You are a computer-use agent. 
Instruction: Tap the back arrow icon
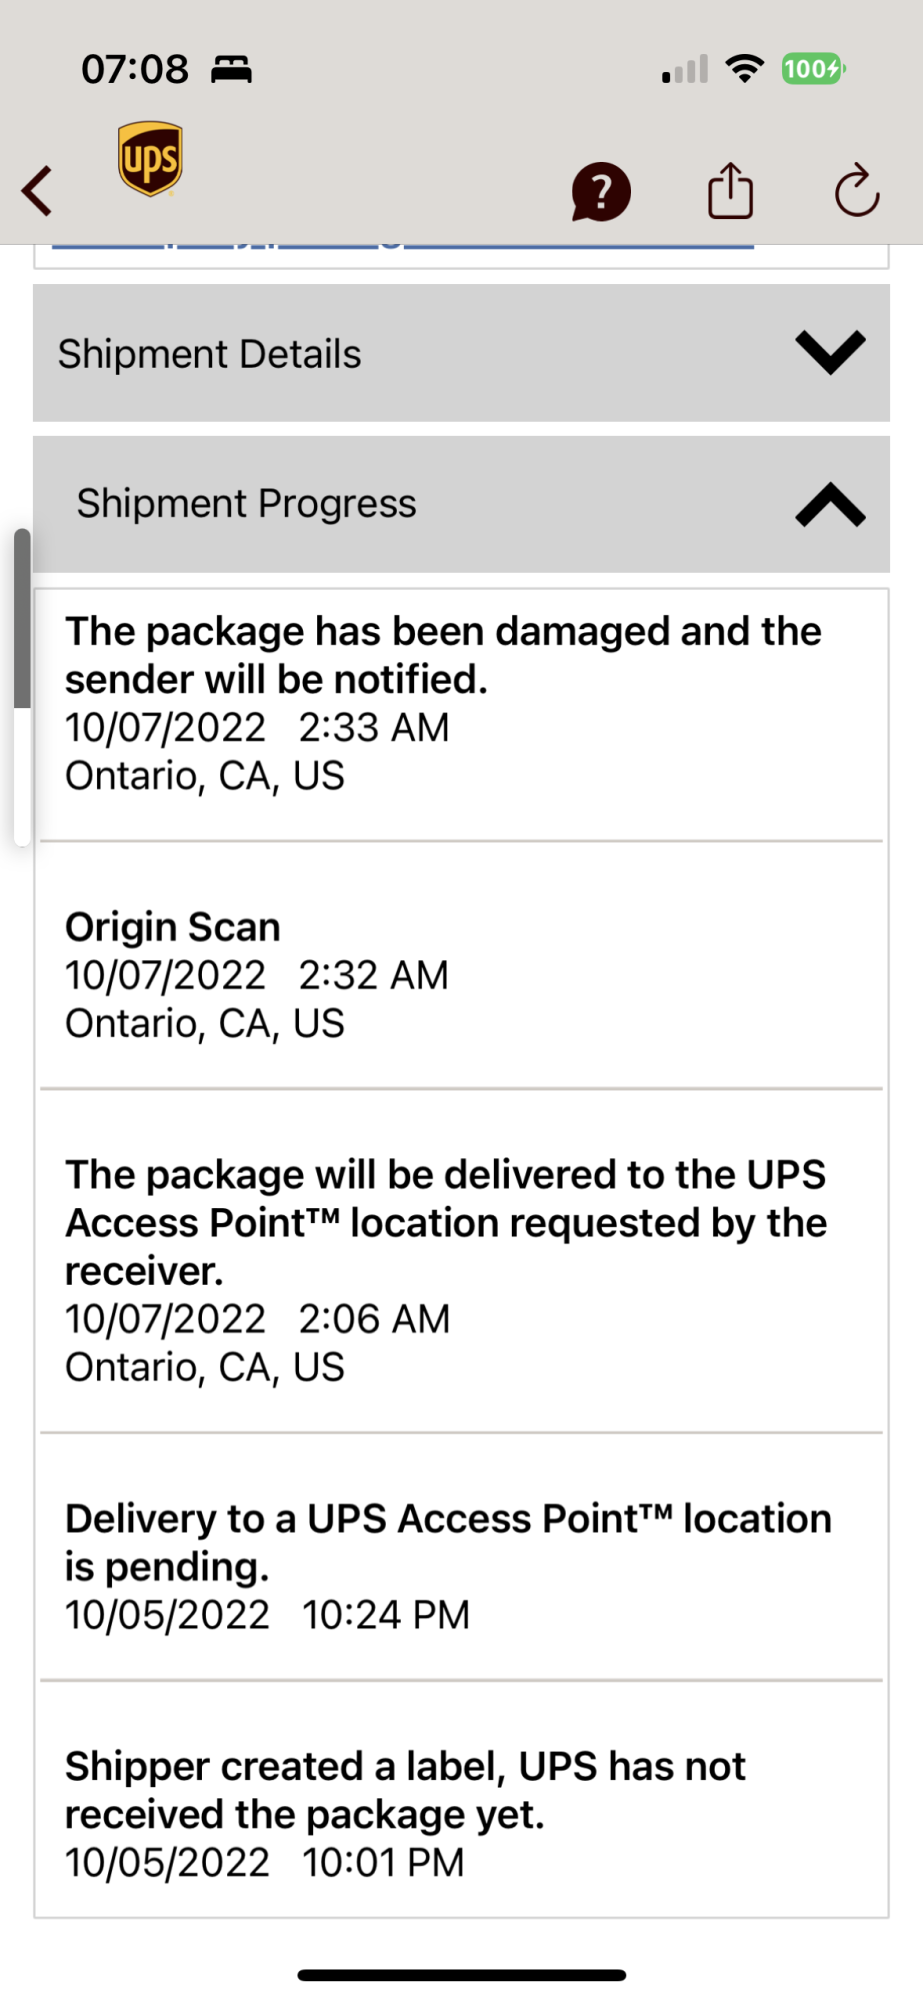point(38,191)
